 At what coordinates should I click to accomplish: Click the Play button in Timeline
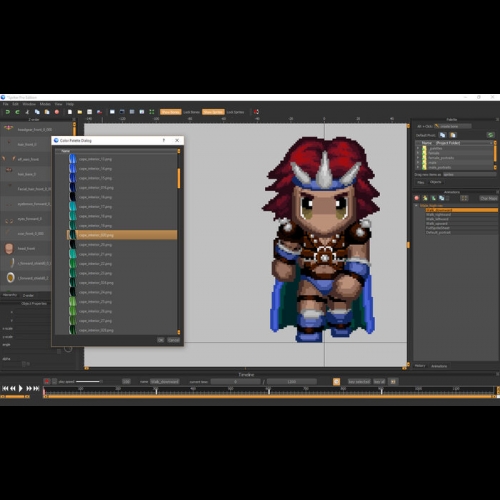[x=20, y=388]
